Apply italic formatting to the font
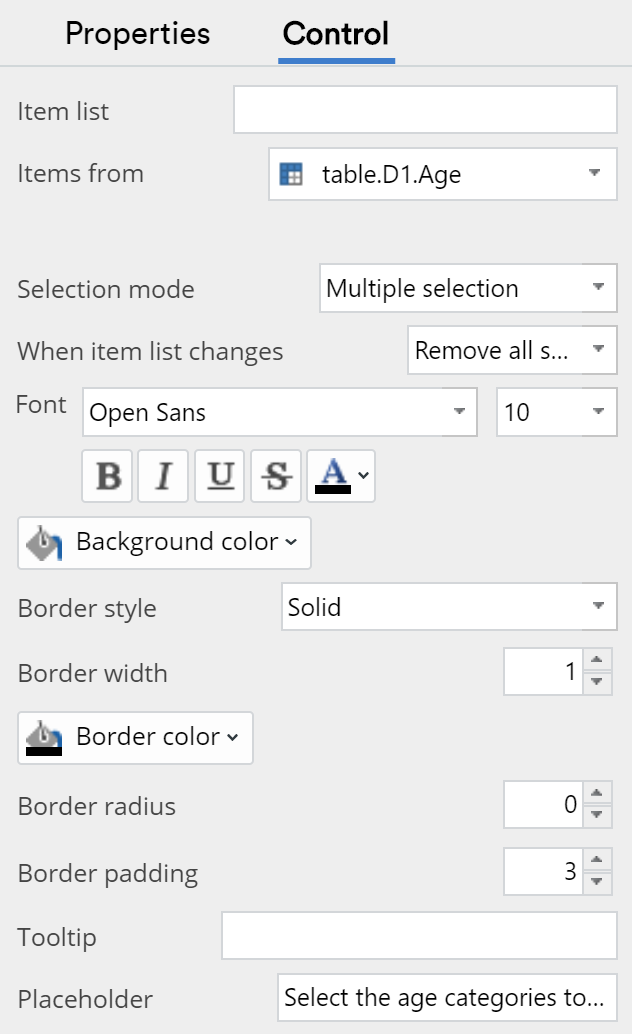 click(x=163, y=475)
